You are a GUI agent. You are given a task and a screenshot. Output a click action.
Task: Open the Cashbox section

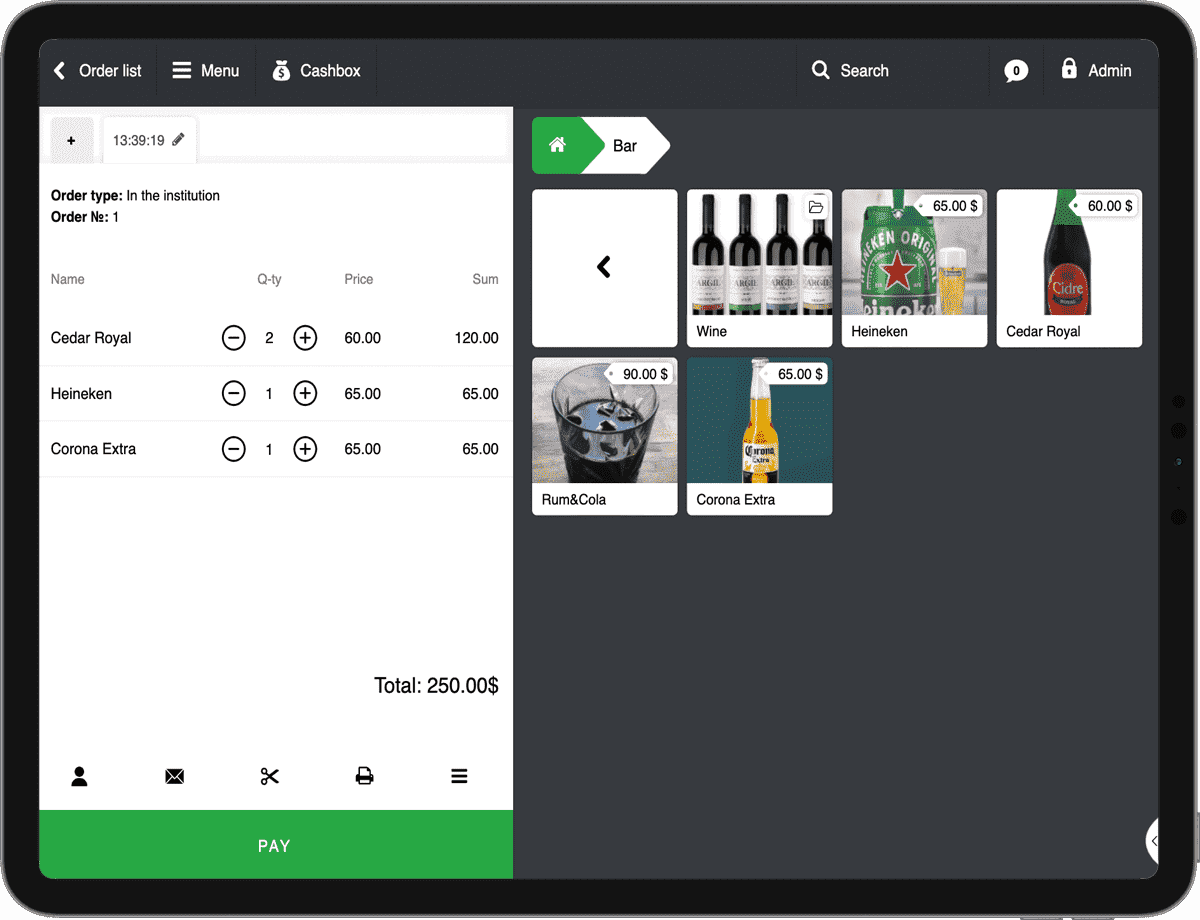(316, 71)
